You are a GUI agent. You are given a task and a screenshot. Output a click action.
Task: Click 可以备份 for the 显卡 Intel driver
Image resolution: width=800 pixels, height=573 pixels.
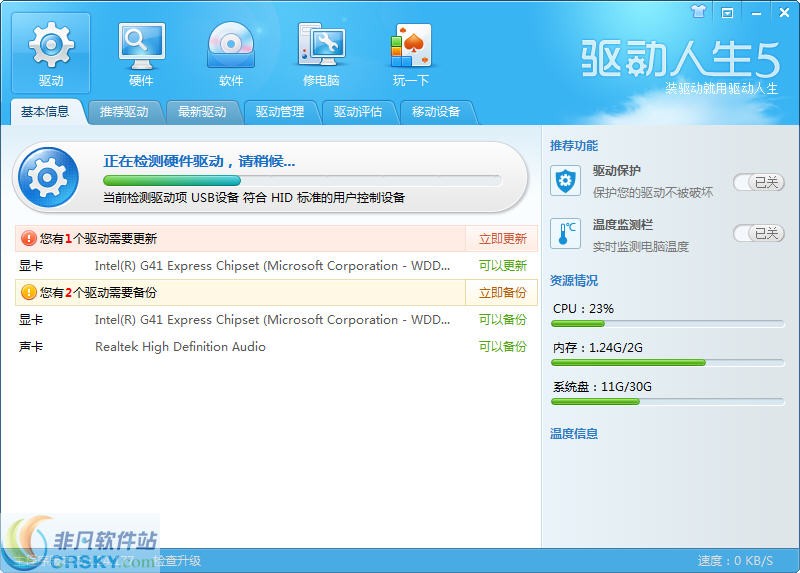503,320
